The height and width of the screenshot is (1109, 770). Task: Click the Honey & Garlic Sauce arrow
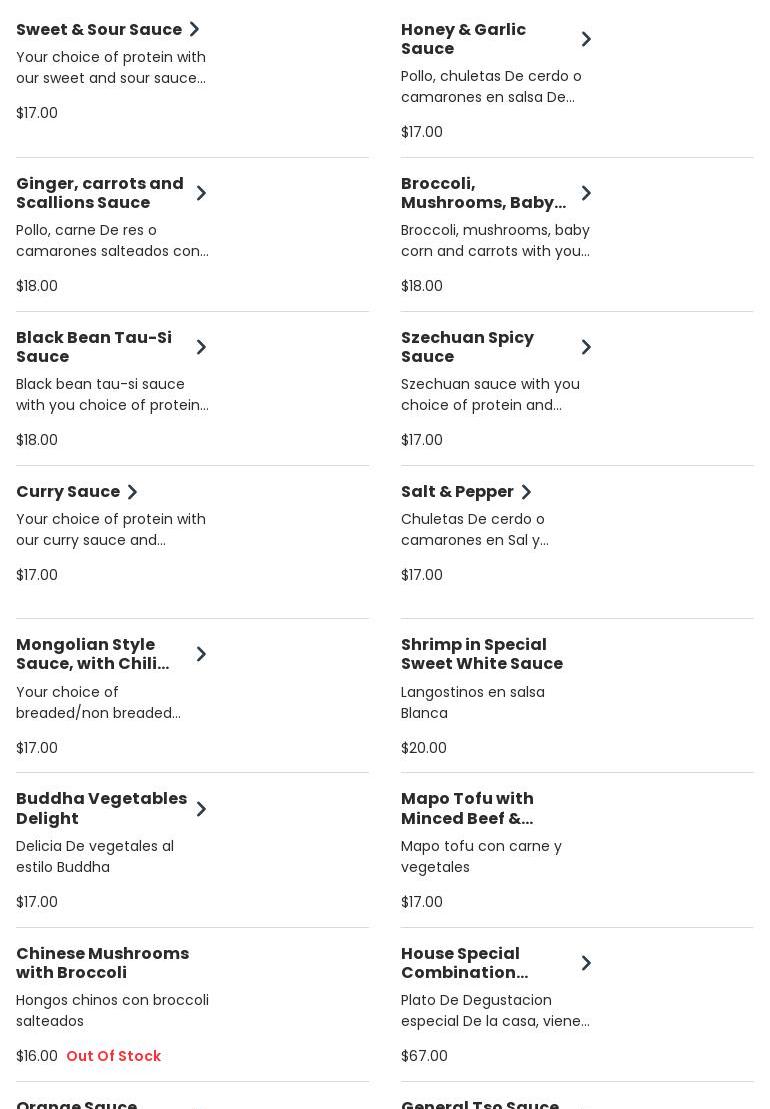586,39
